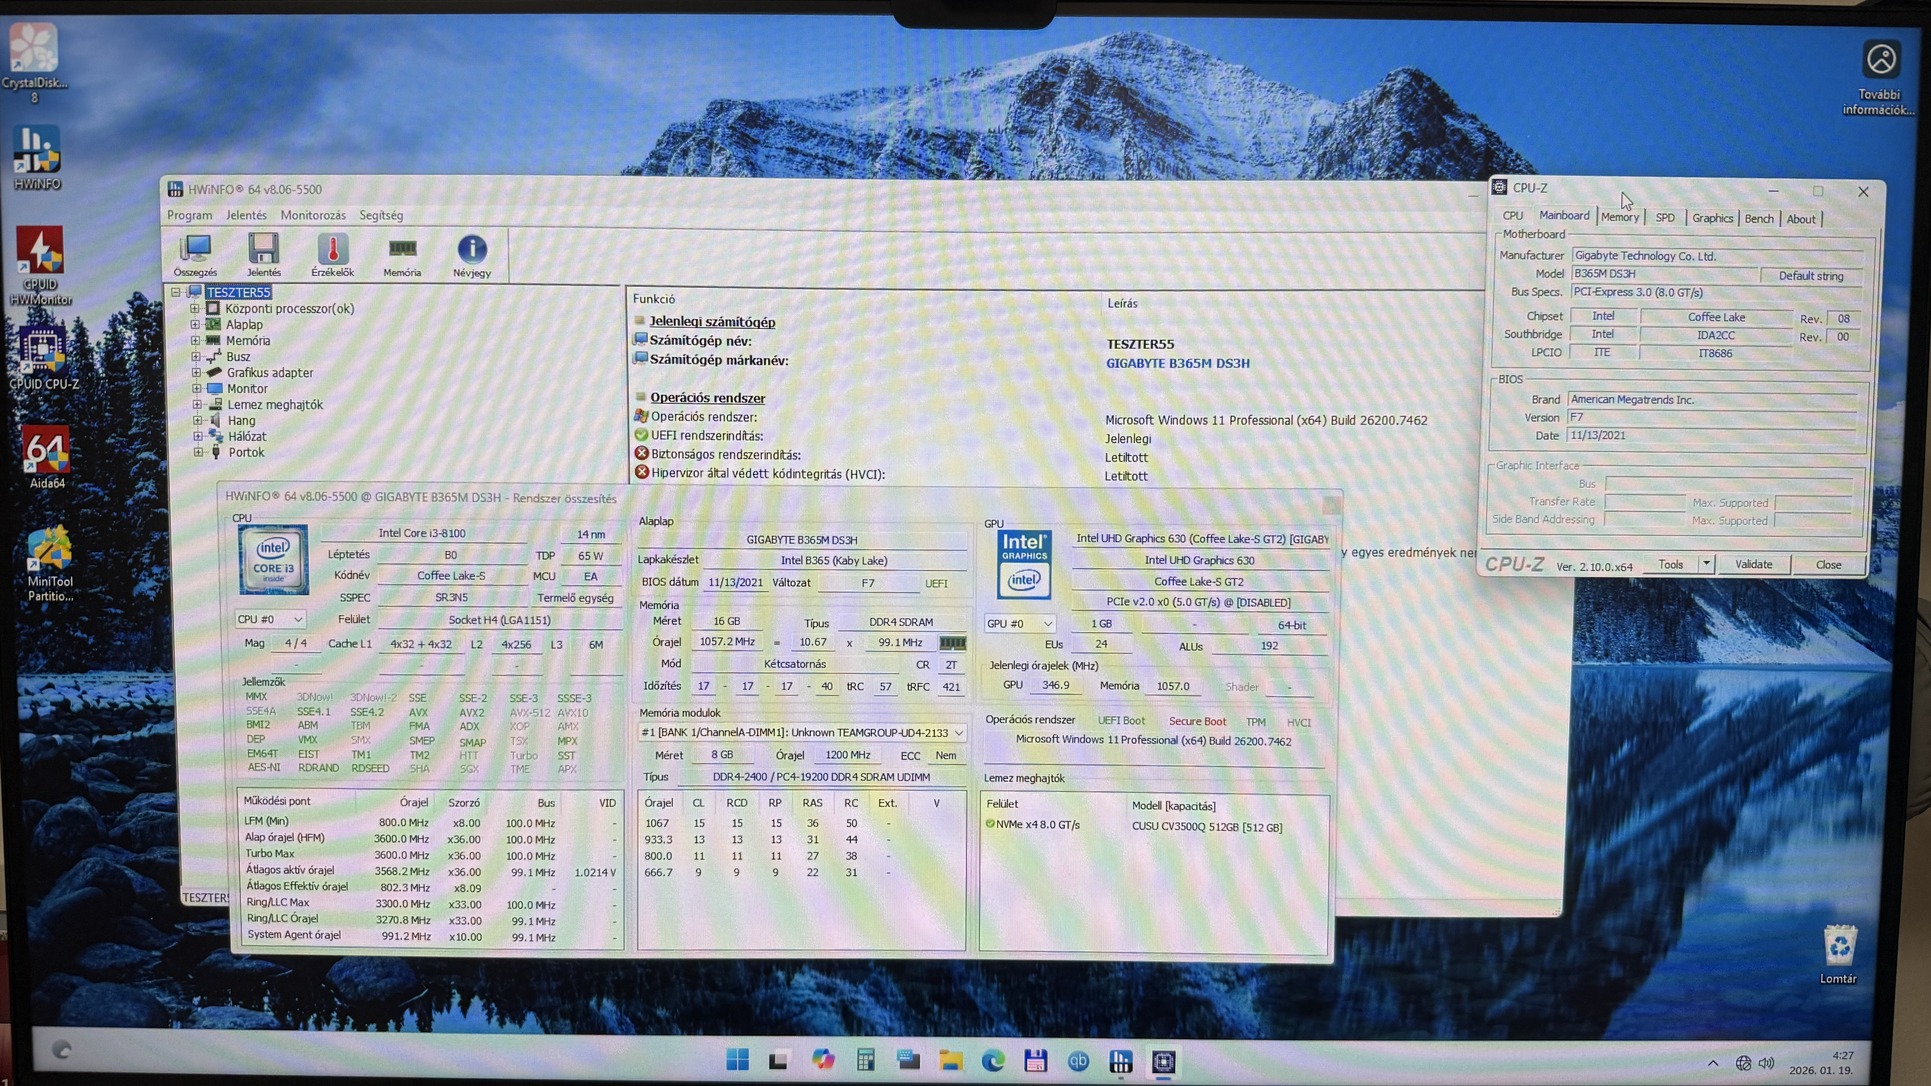
Task: Switch to the Memory tab in CPU-Z
Action: point(1619,218)
